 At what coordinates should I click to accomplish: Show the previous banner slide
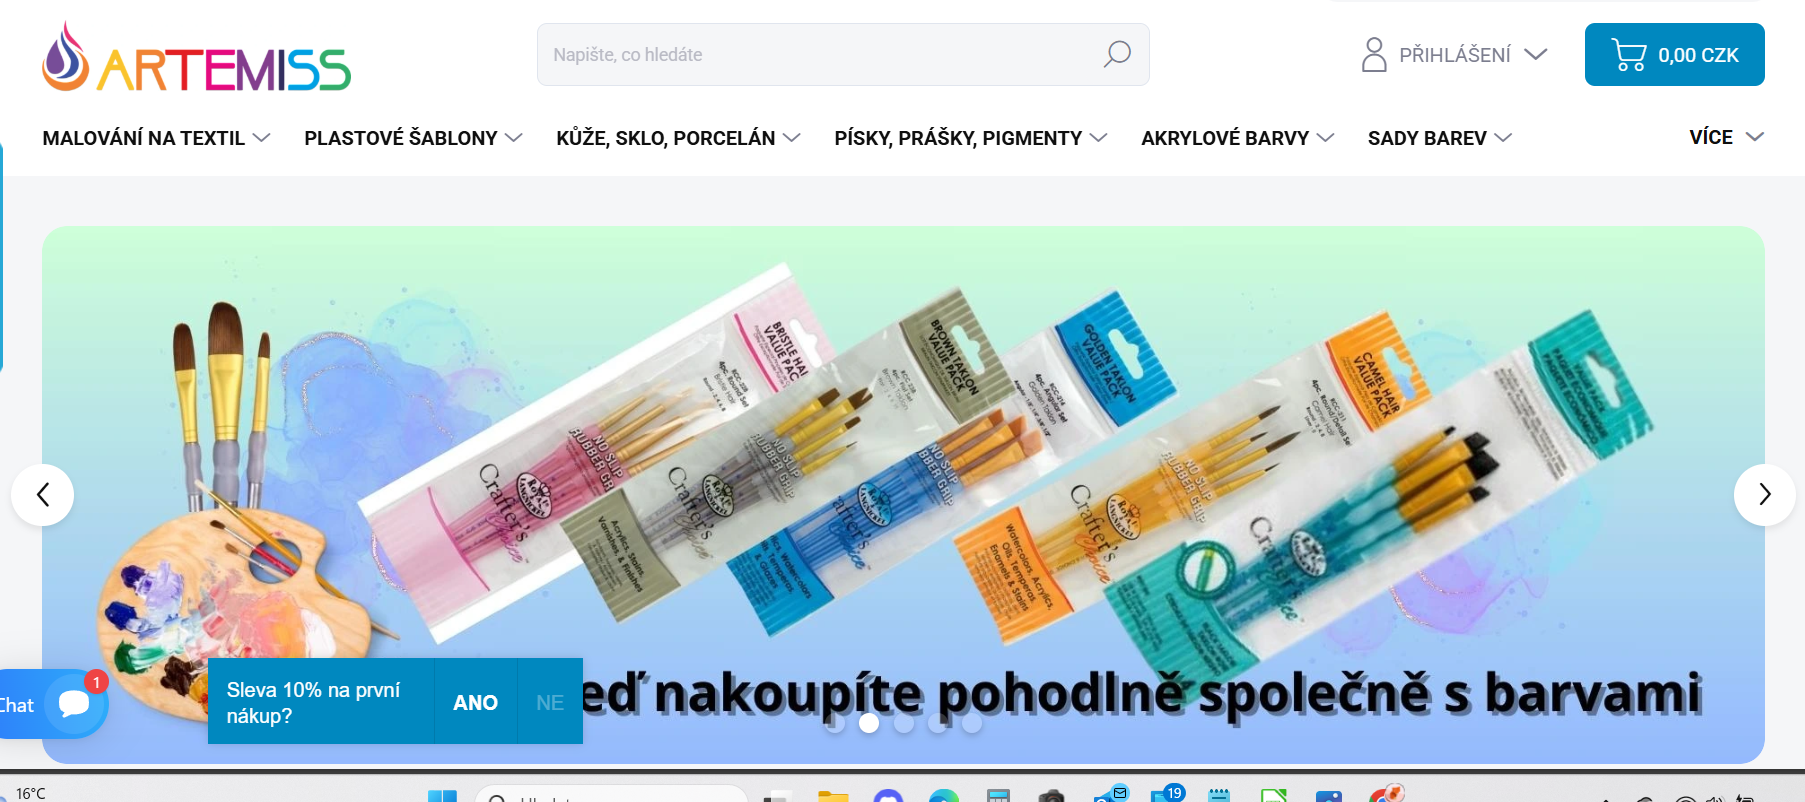click(x=43, y=495)
